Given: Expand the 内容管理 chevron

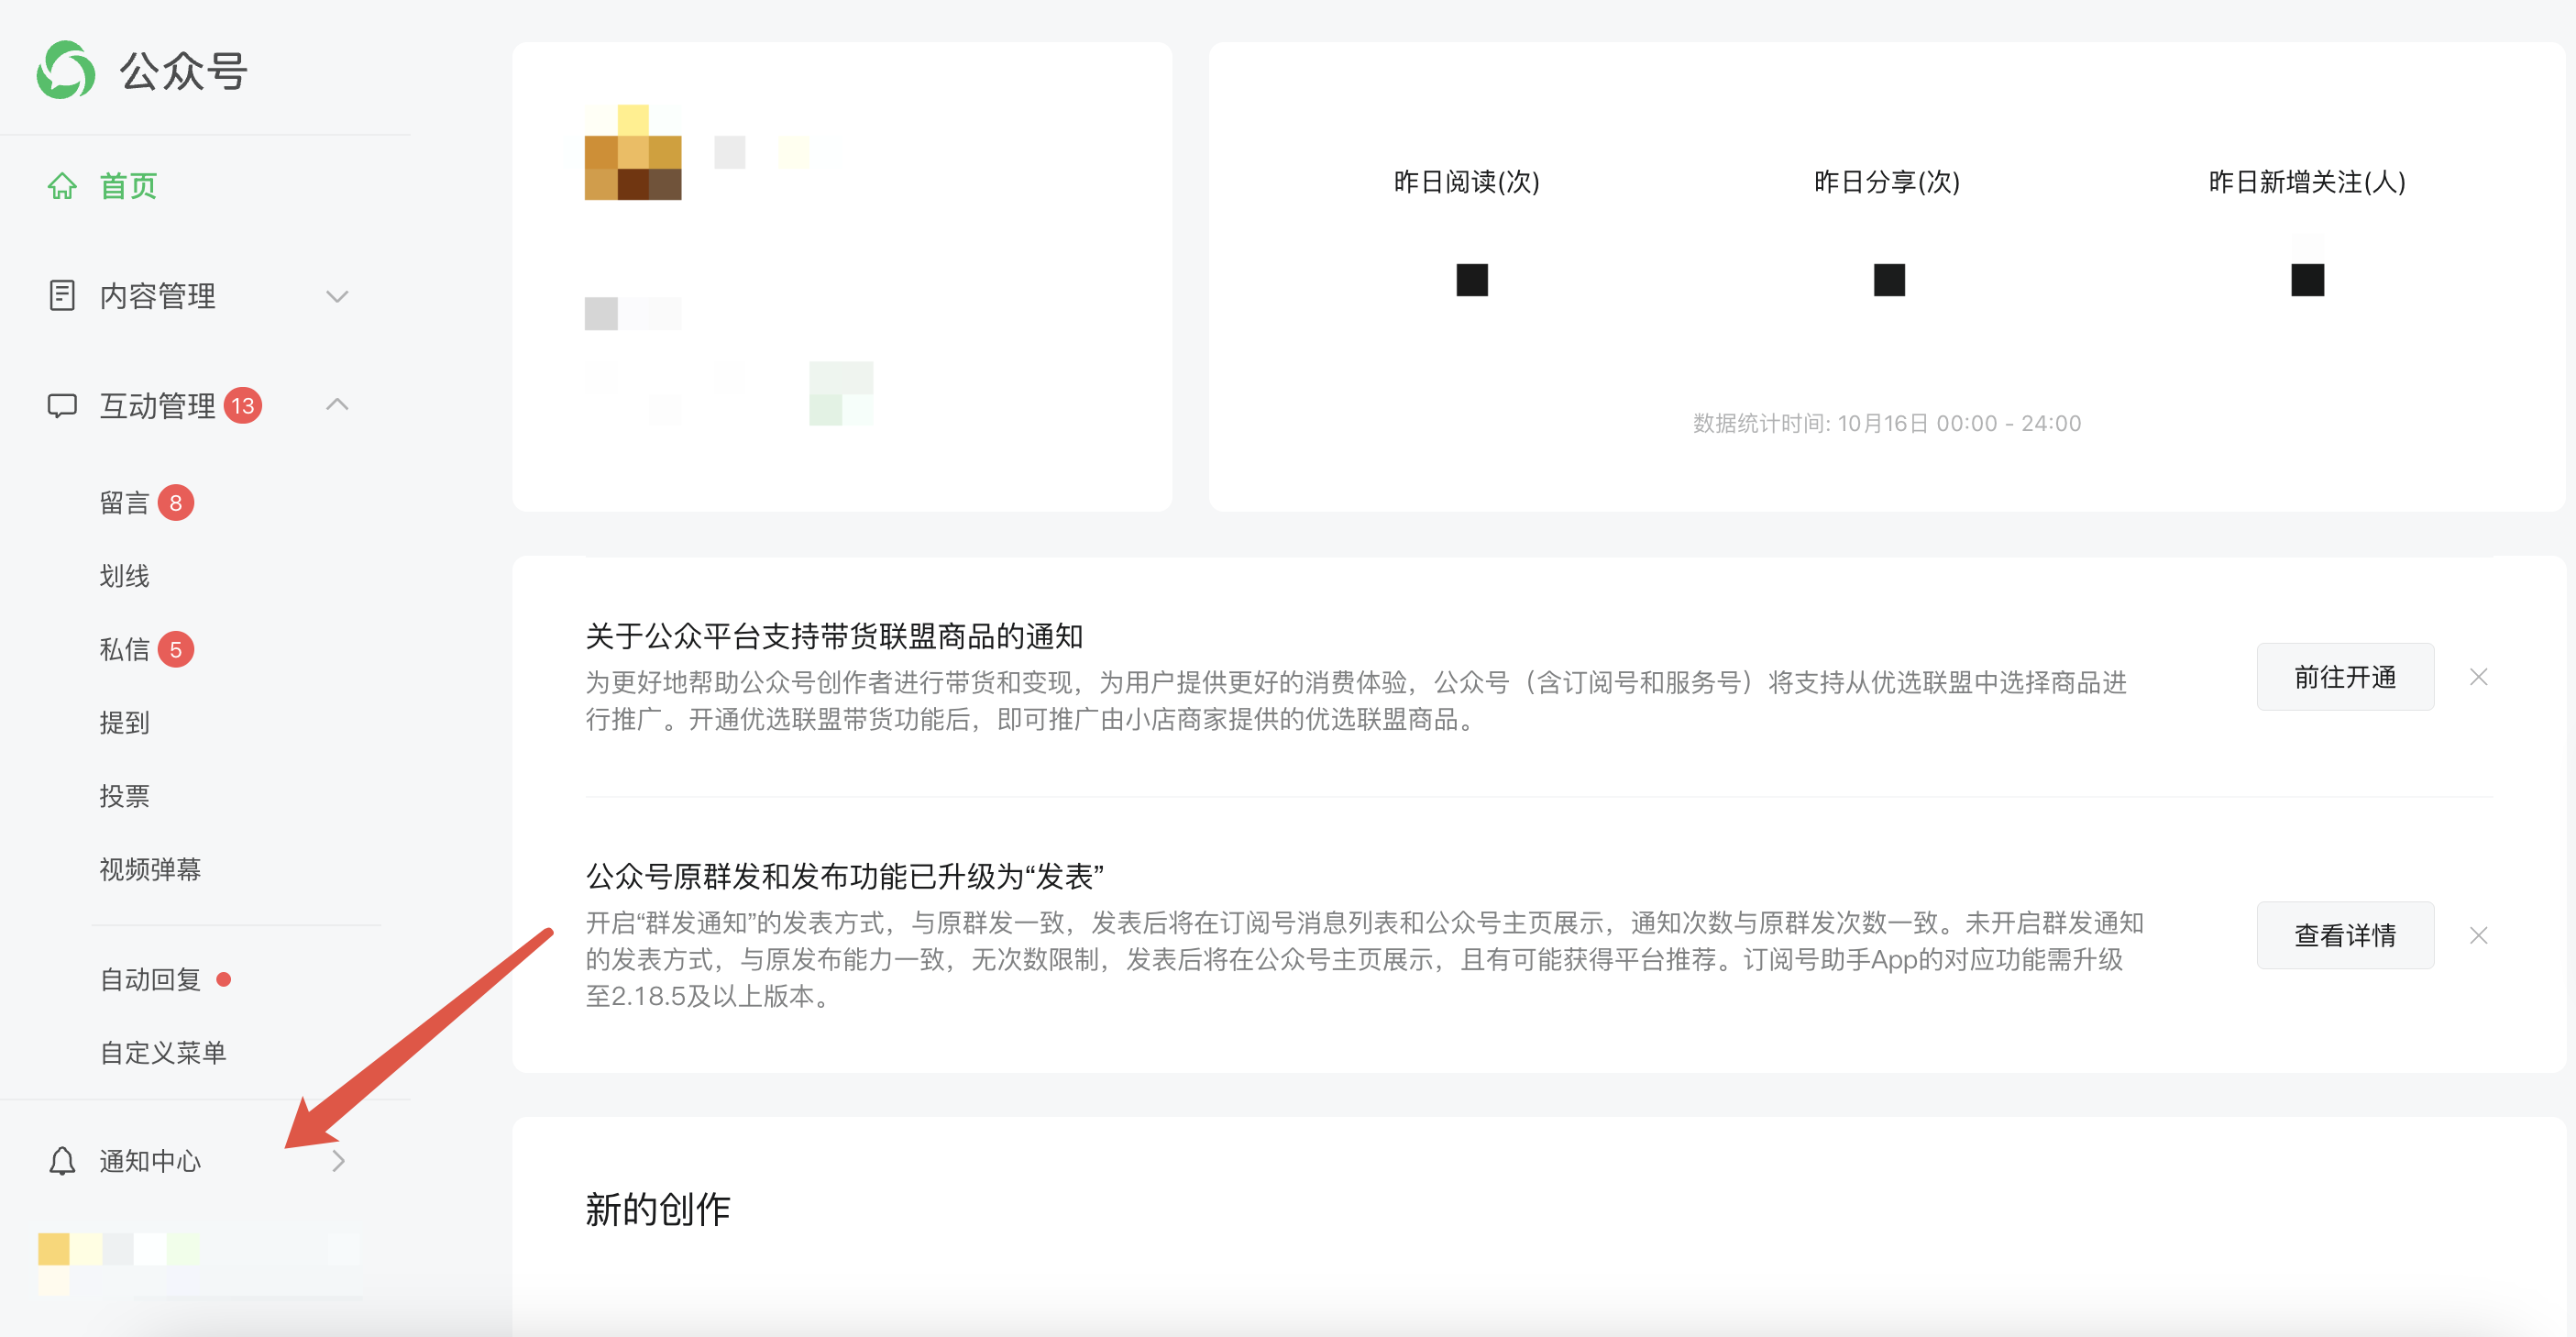Looking at the screenshot, I should 337,296.
